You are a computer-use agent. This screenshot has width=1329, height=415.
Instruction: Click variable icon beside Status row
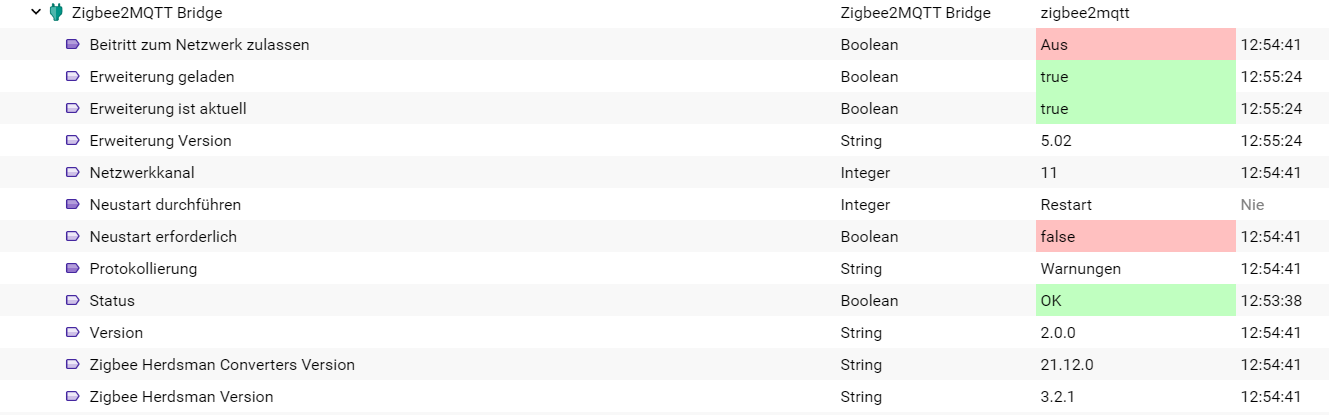(72, 301)
